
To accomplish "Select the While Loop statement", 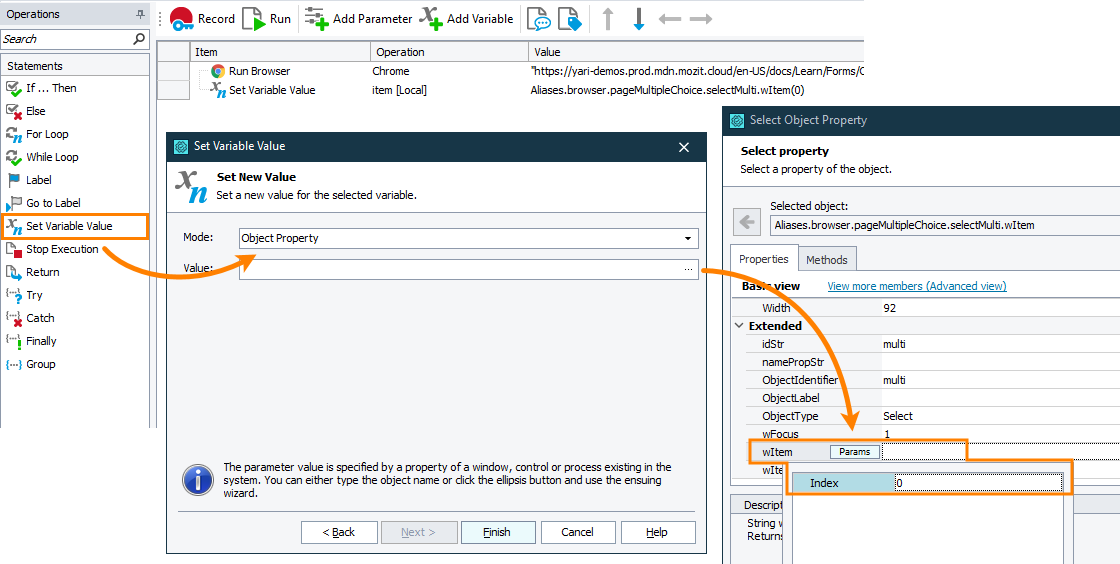I will click(x=52, y=157).
